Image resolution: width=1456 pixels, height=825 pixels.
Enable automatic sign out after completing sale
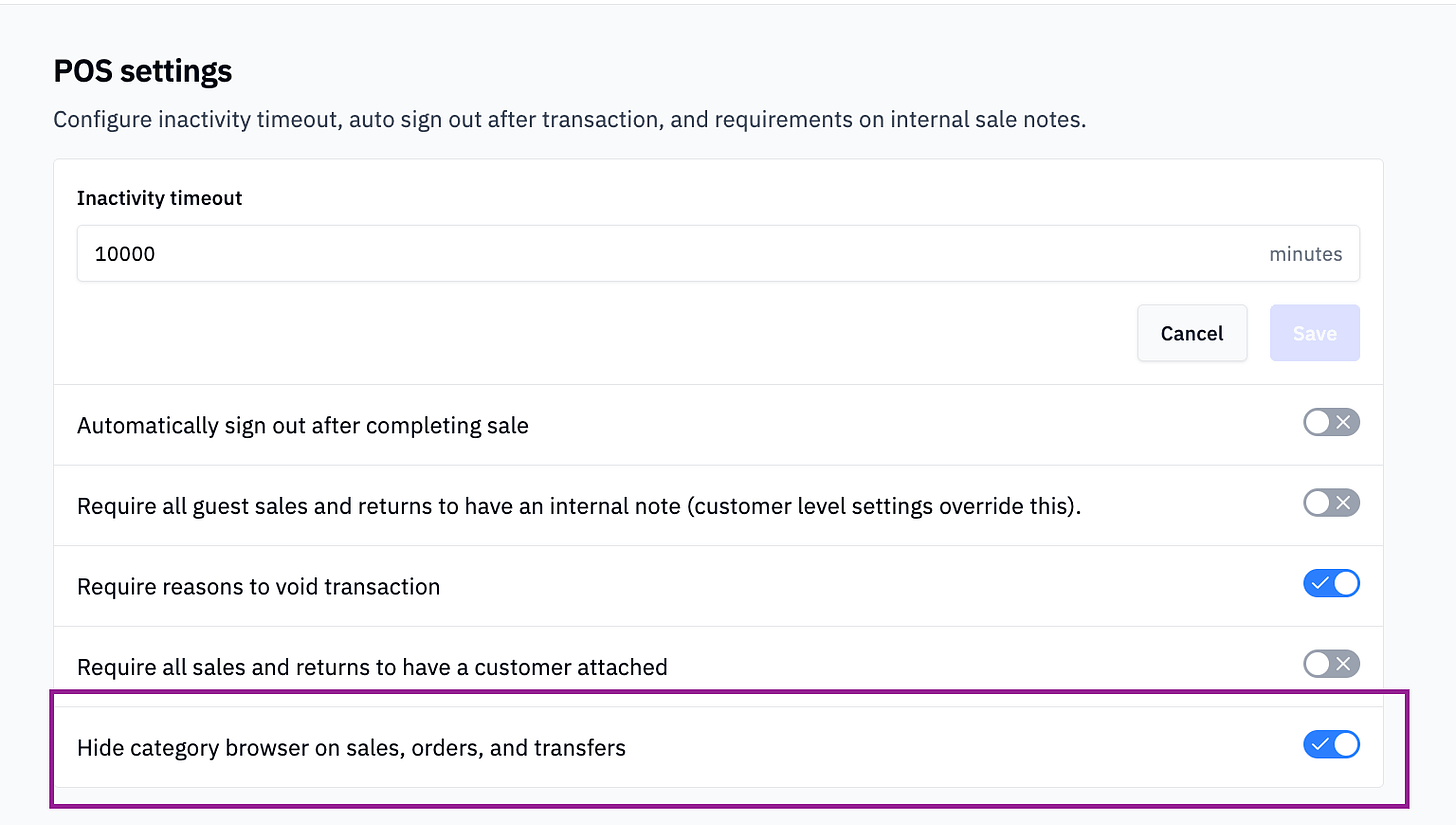pyautogui.click(x=1331, y=423)
